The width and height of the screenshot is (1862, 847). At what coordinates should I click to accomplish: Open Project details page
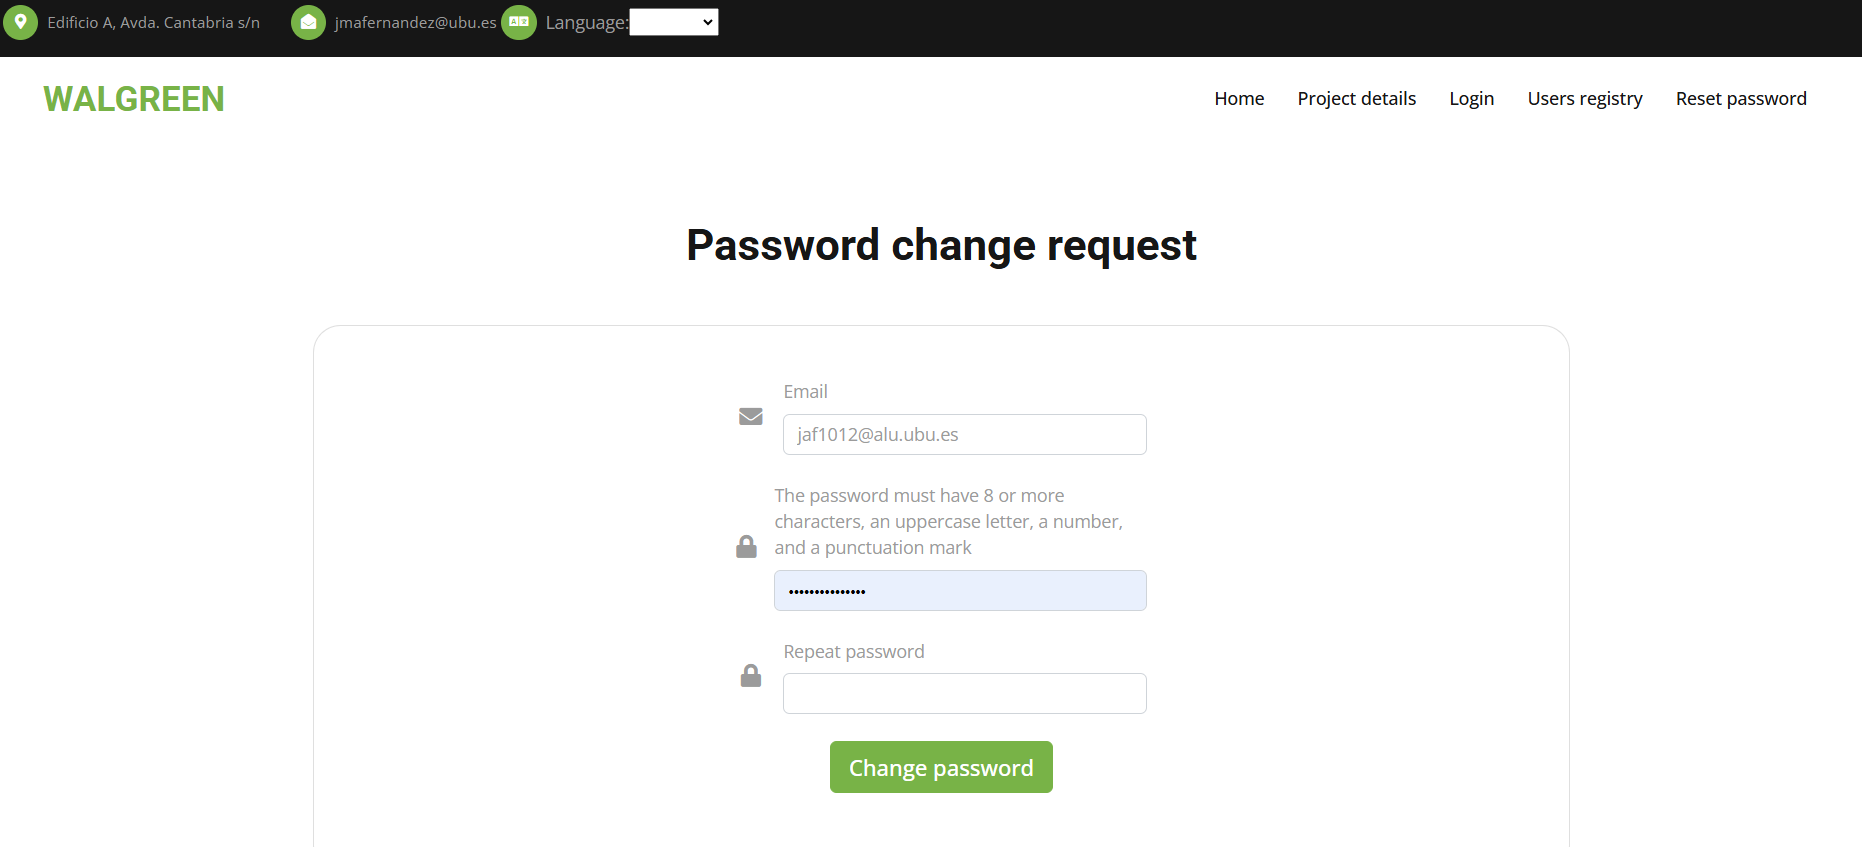coord(1357,98)
